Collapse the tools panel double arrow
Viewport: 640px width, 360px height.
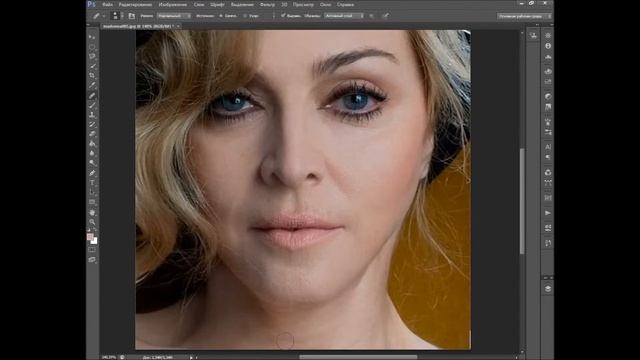pos(89,25)
